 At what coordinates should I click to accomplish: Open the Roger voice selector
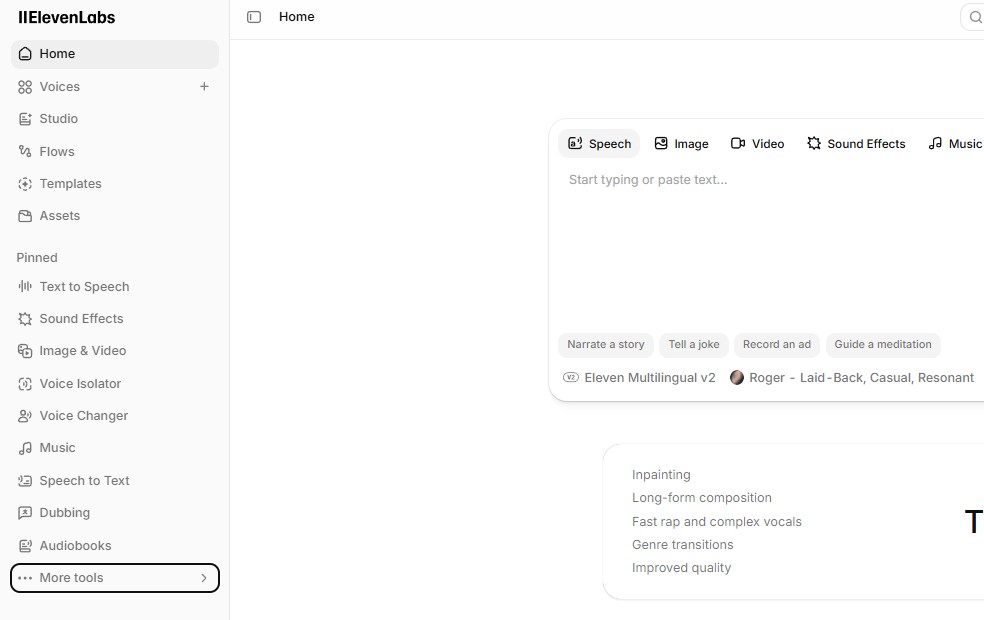click(852, 378)
